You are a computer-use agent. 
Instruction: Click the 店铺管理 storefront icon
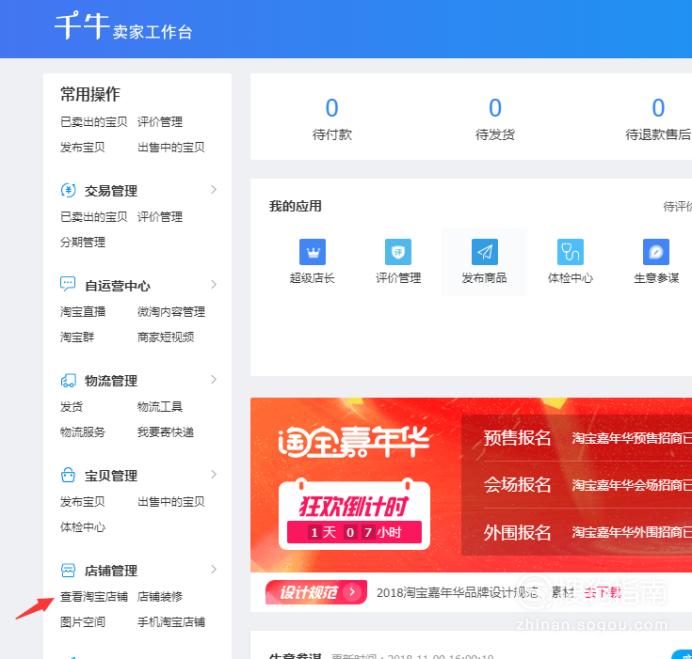(68, 570)
